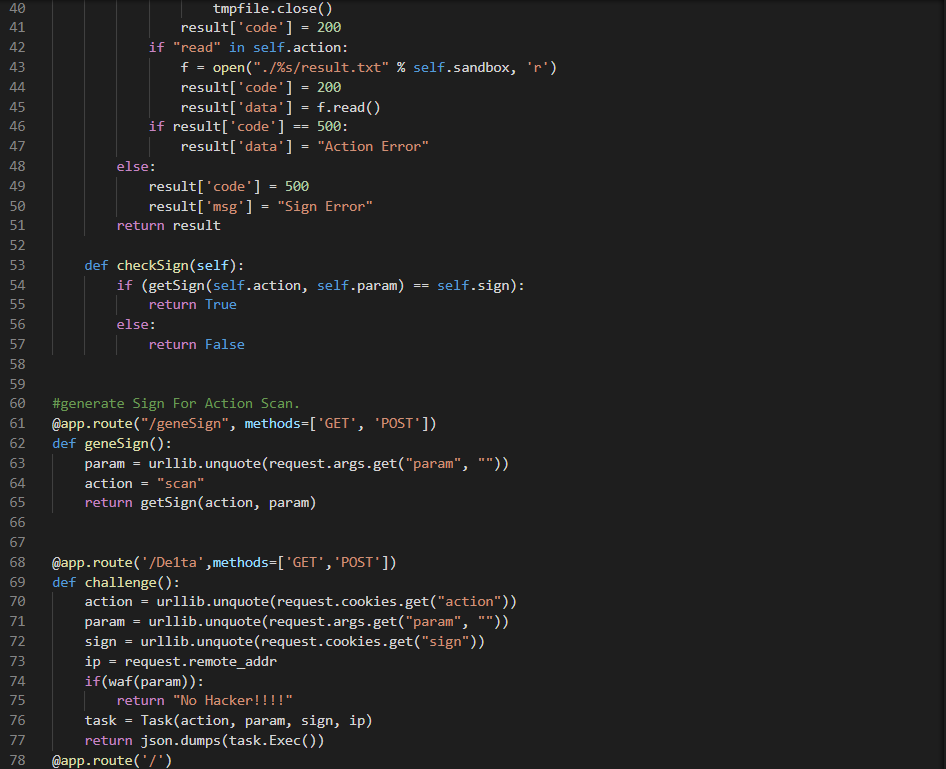
Task: Click 'f.read()' on line 45
Action: click(x=349, y=107)
